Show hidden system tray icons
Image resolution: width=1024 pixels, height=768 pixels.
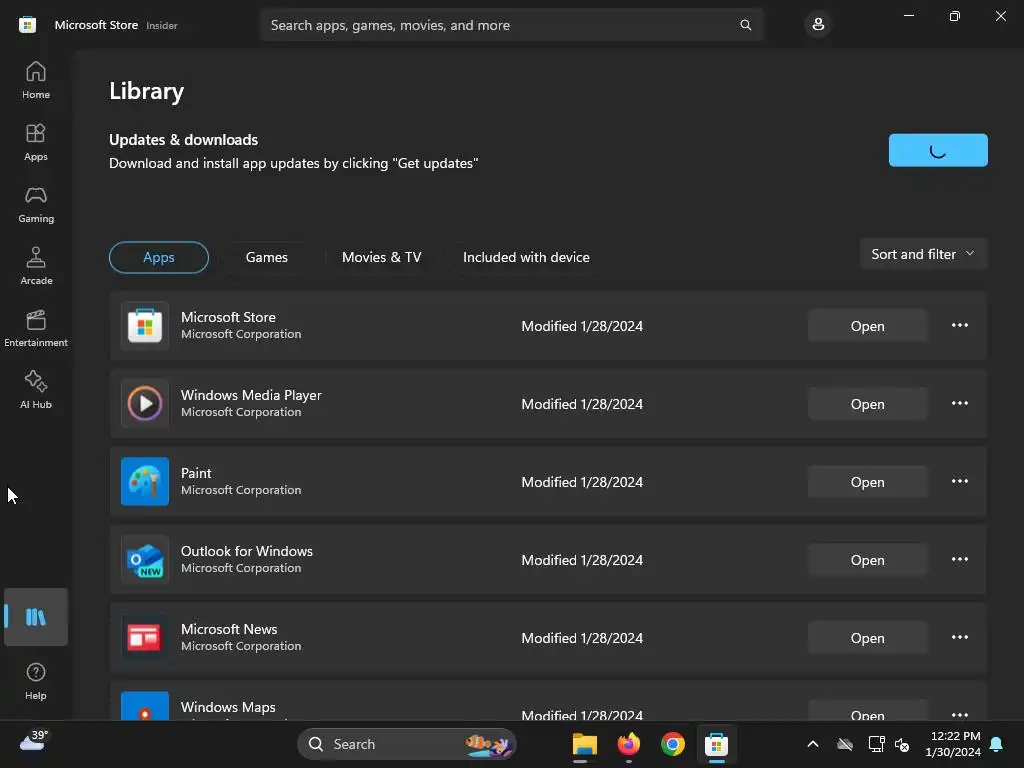click(812, 744)
